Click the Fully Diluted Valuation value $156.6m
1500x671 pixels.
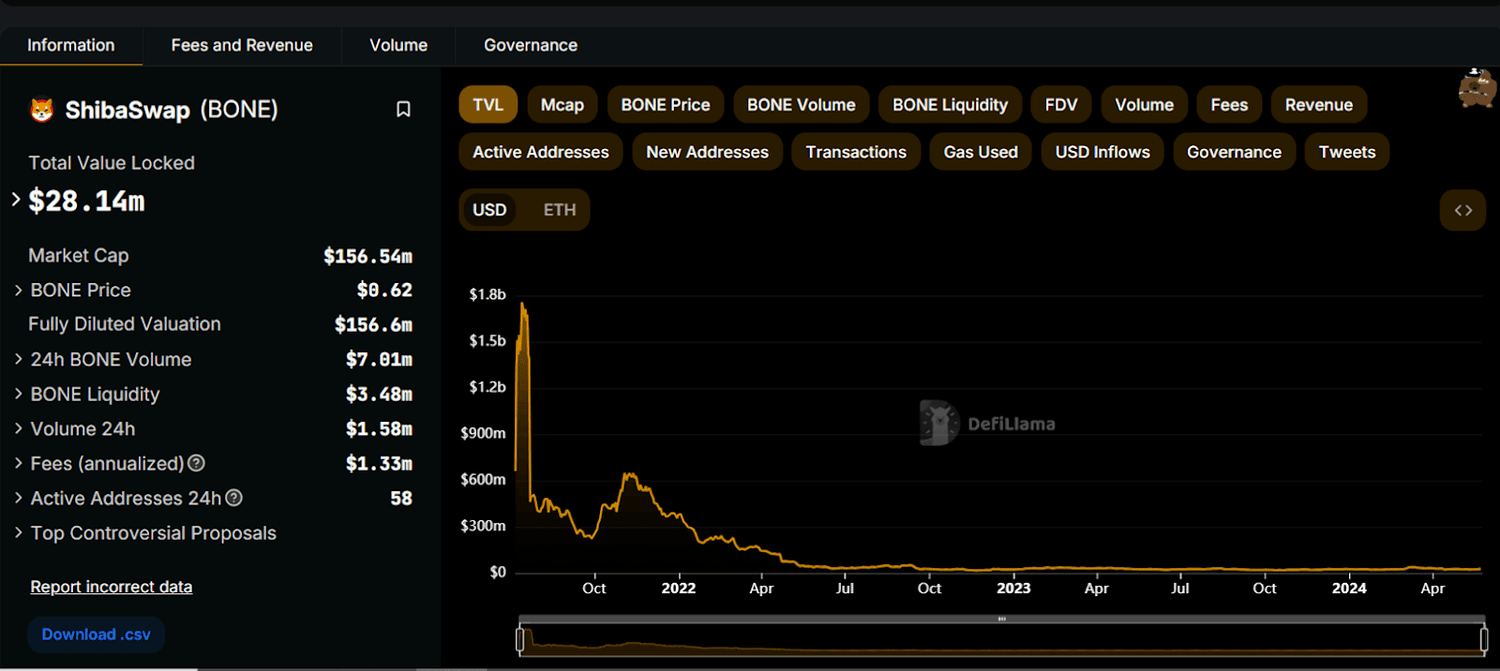click(x=373, y=324)
